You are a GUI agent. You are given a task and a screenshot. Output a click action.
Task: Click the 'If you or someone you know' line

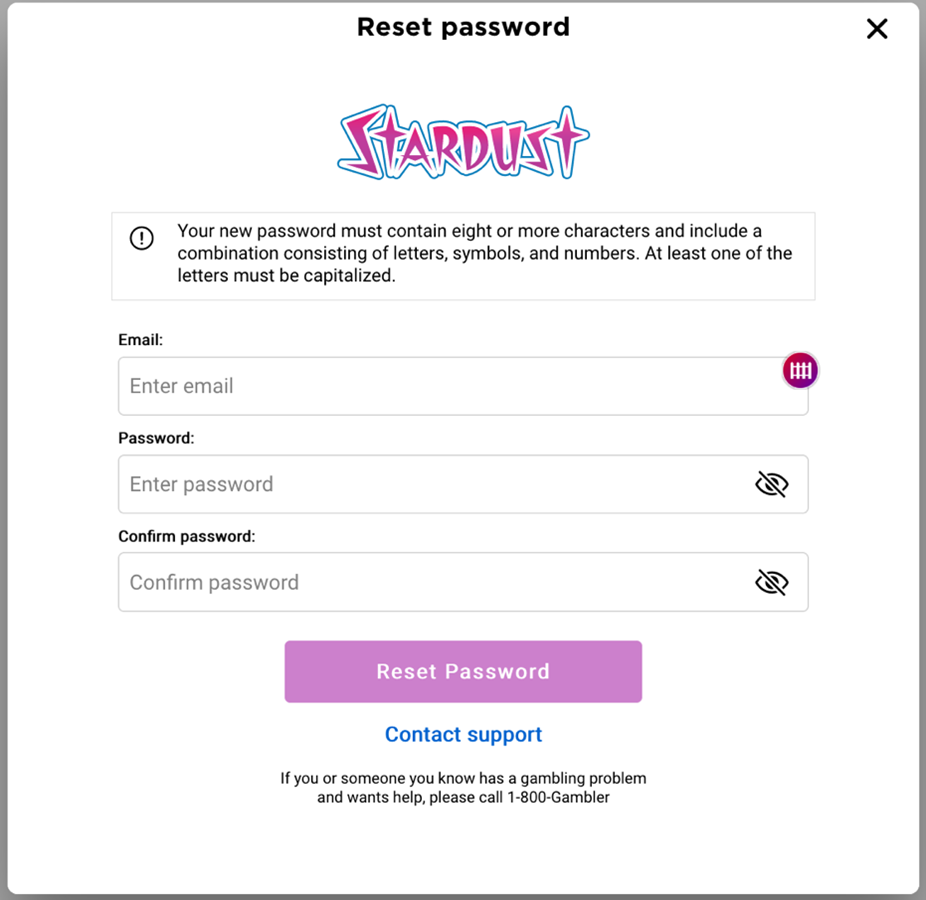tap(463, 778)
